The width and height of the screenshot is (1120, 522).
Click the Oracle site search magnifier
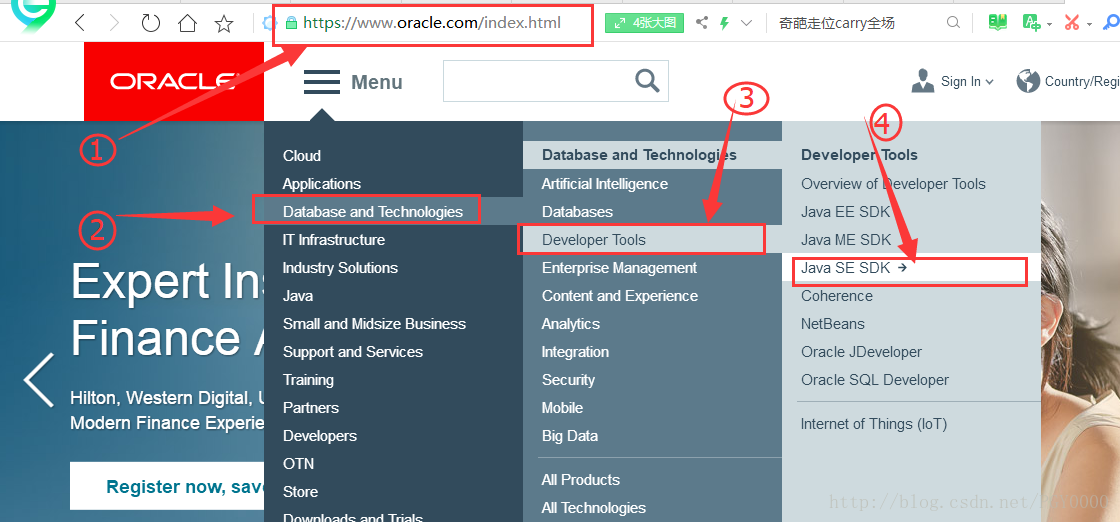point(647,81)
